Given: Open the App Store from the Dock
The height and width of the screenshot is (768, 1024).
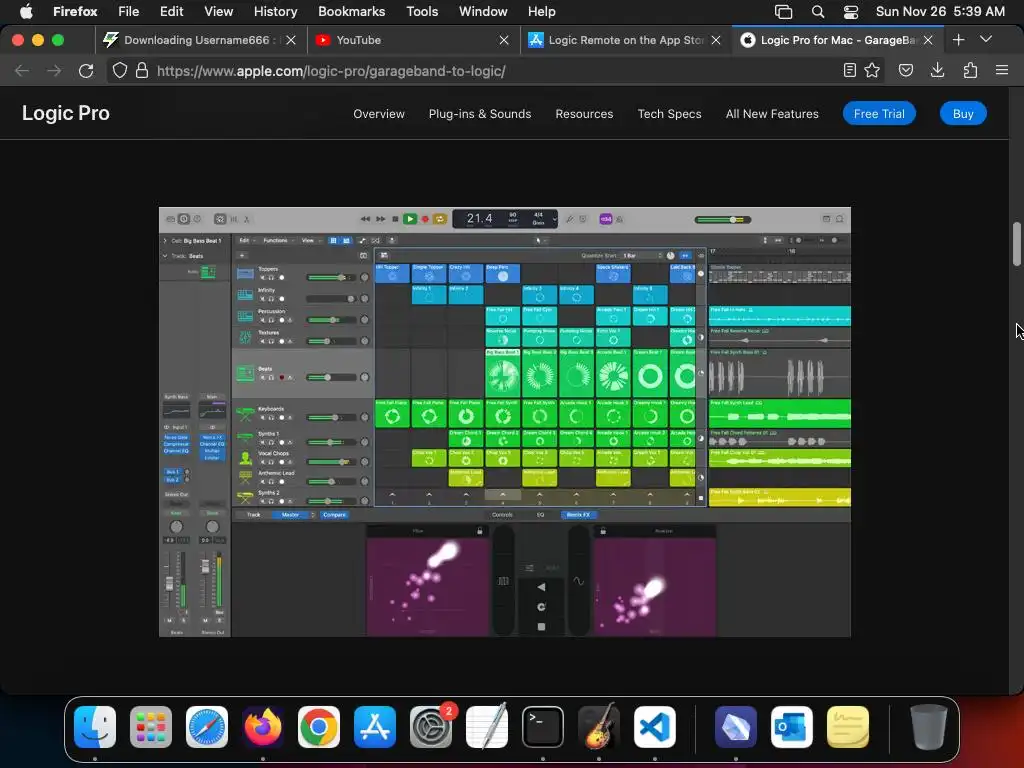Looking at the screenshot, I should coord(375,727).
